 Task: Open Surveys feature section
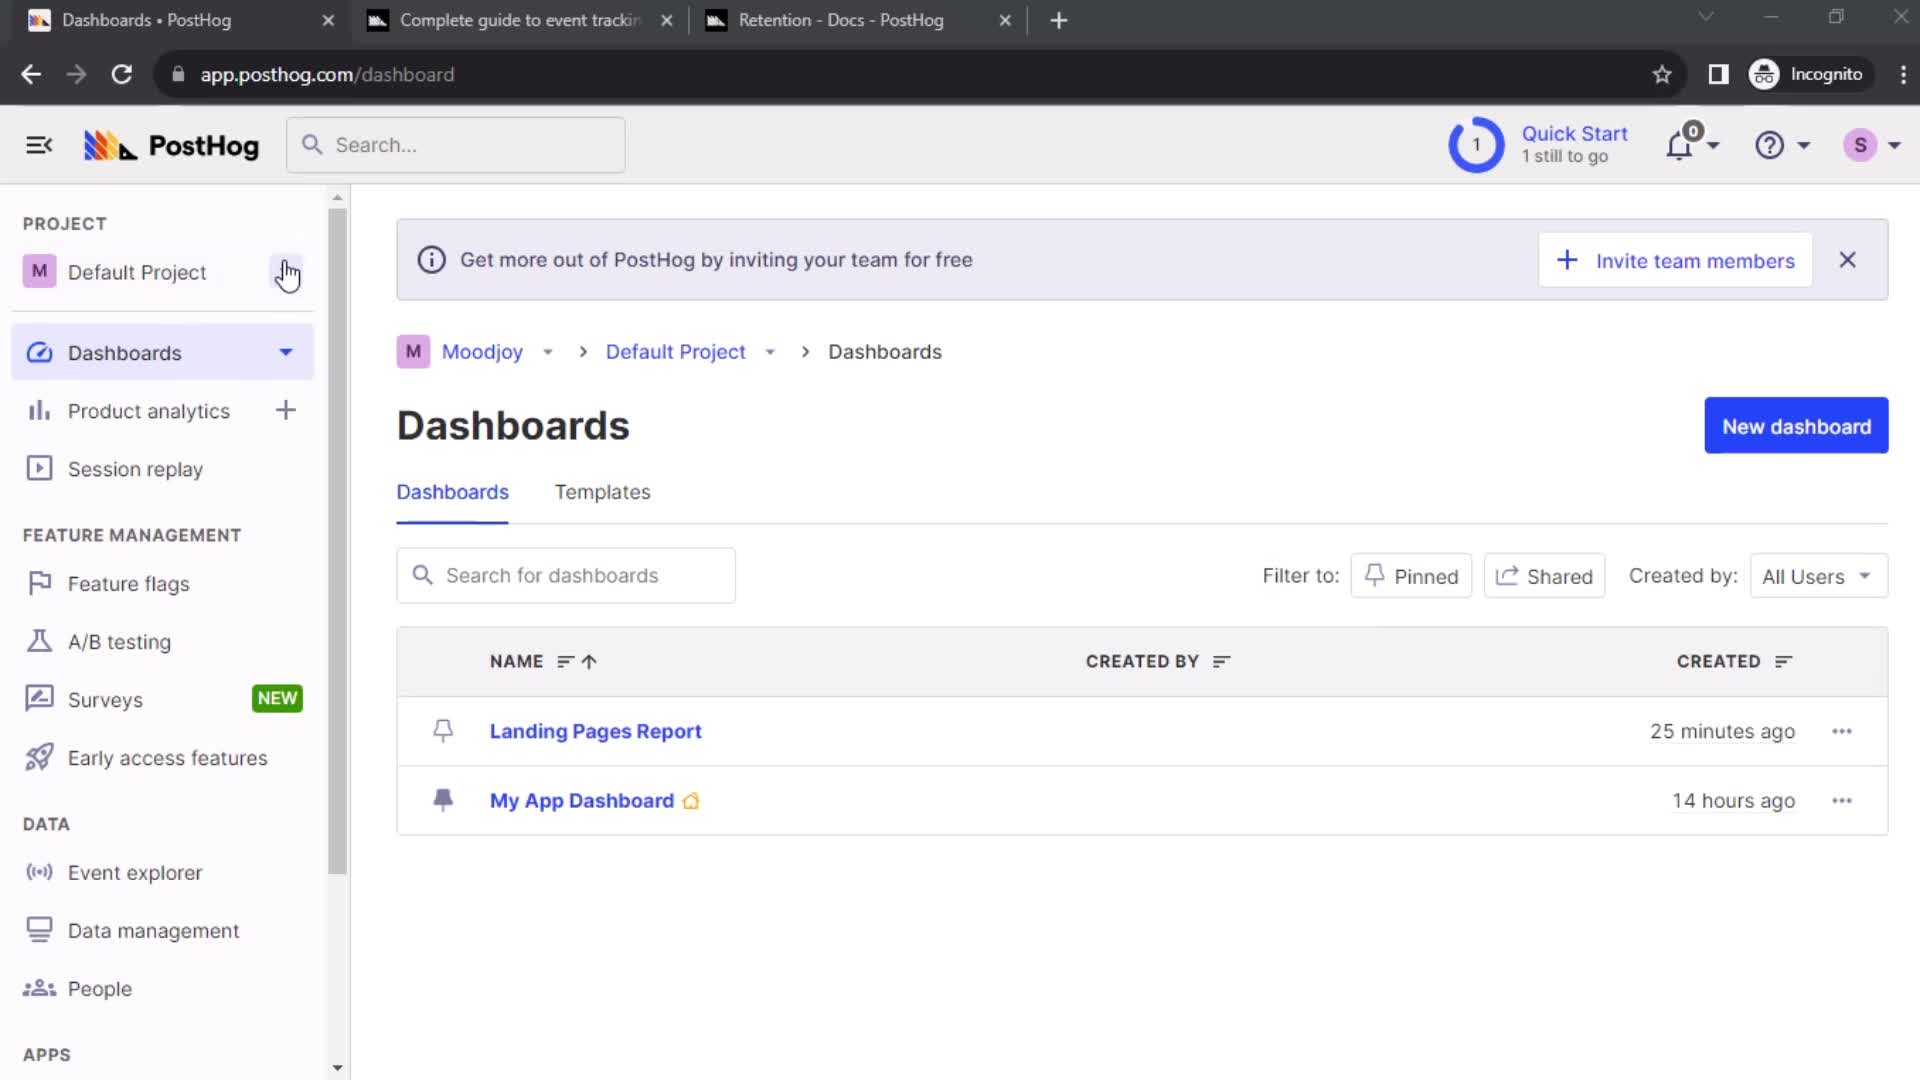[x=104, y=699]
